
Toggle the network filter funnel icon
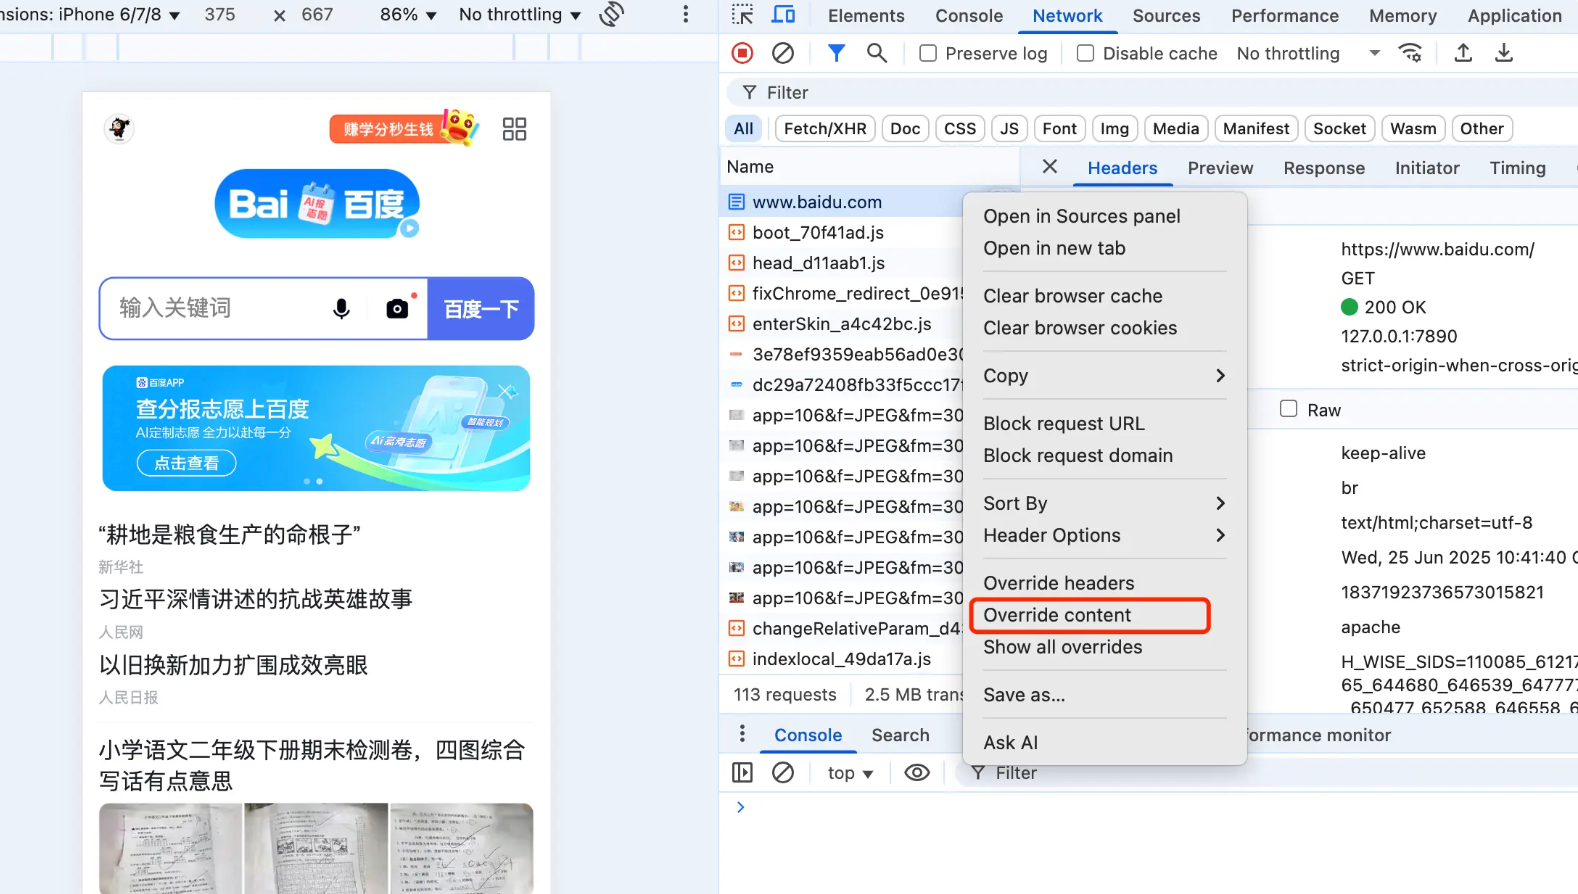tap(836, 53)
